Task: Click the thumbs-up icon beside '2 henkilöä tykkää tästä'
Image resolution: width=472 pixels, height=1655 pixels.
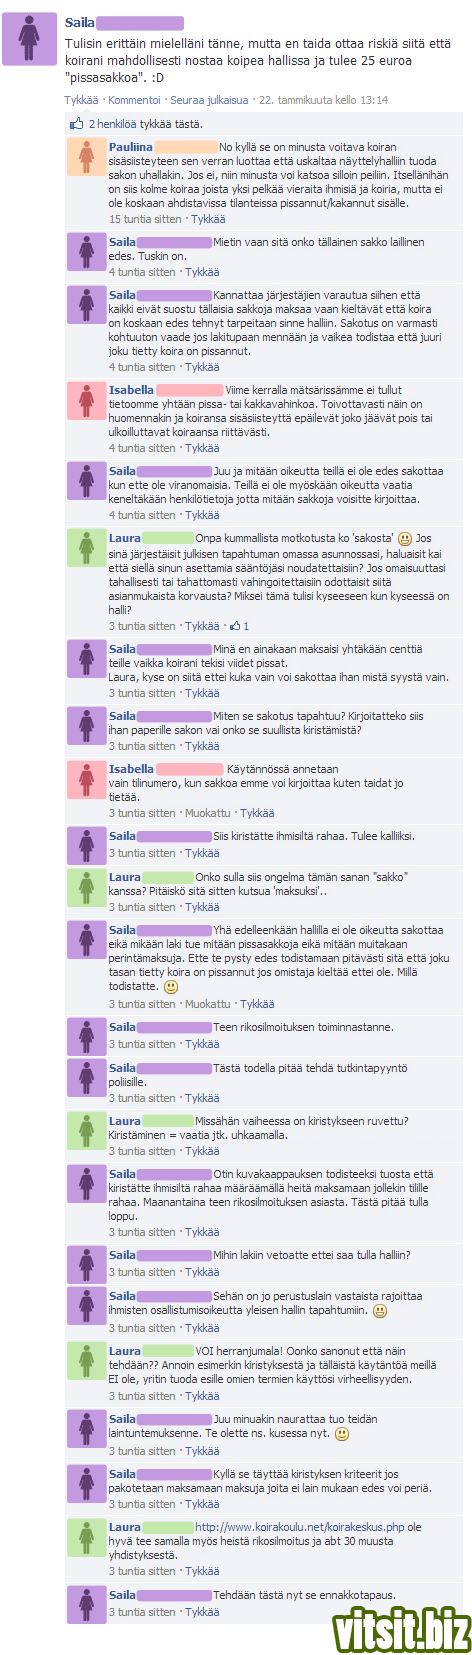Action: coord(77,124)
